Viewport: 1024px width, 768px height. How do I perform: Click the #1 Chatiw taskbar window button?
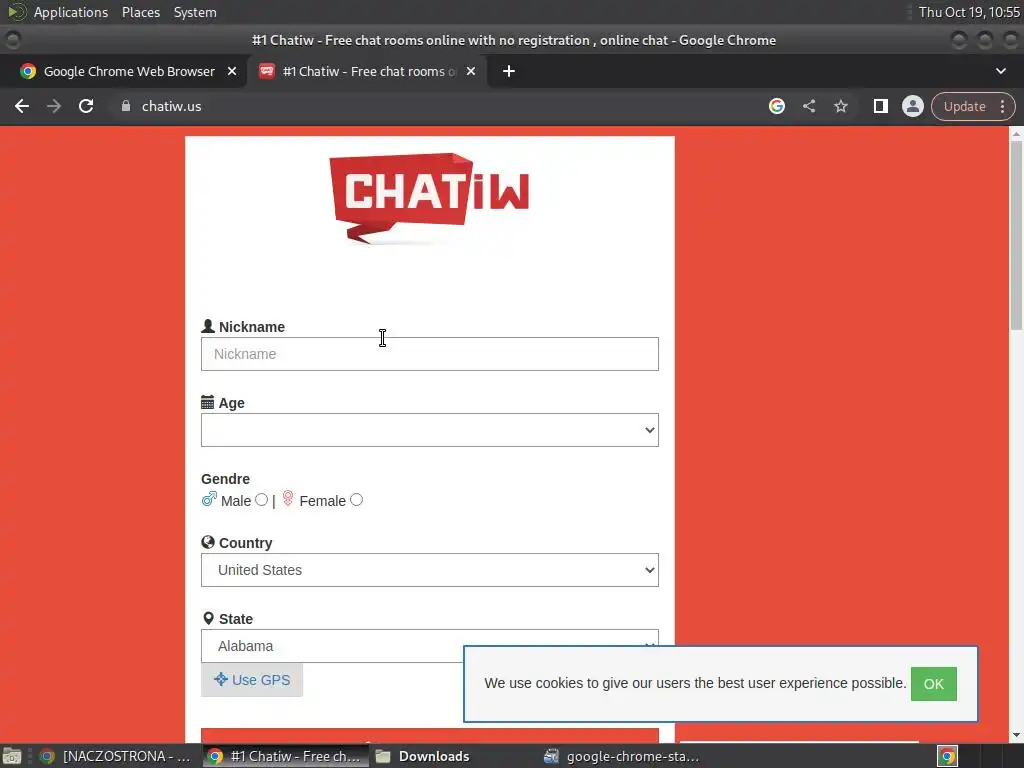pos(285,756)
